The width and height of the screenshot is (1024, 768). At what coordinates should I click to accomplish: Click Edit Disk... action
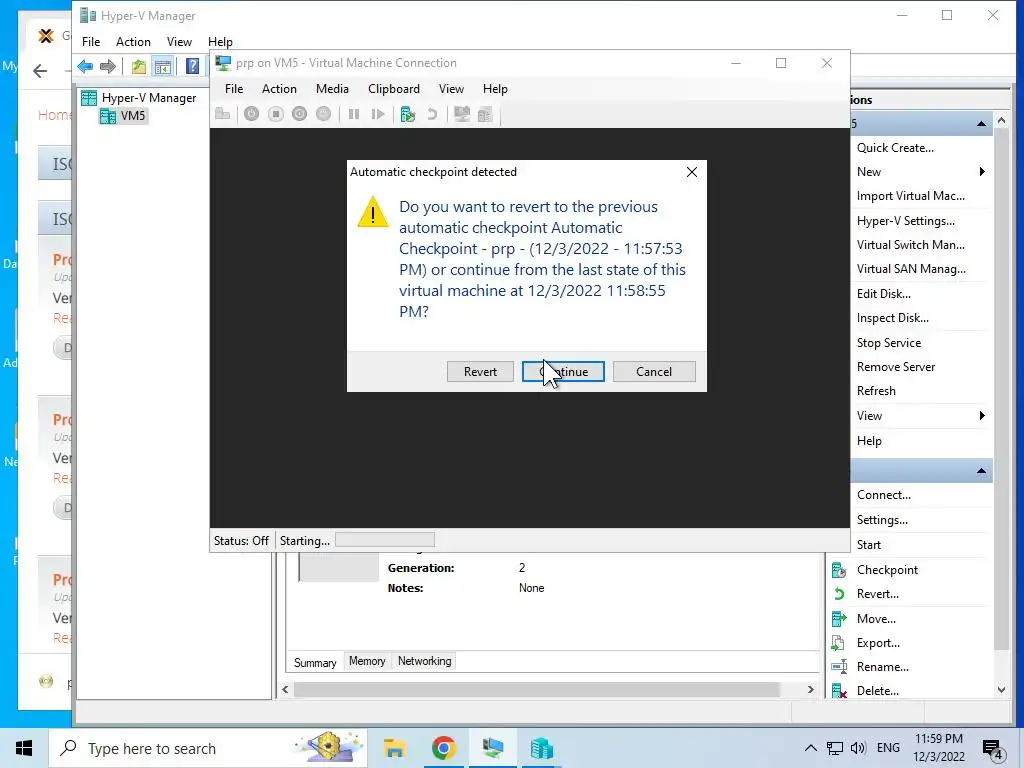[884, 294]
